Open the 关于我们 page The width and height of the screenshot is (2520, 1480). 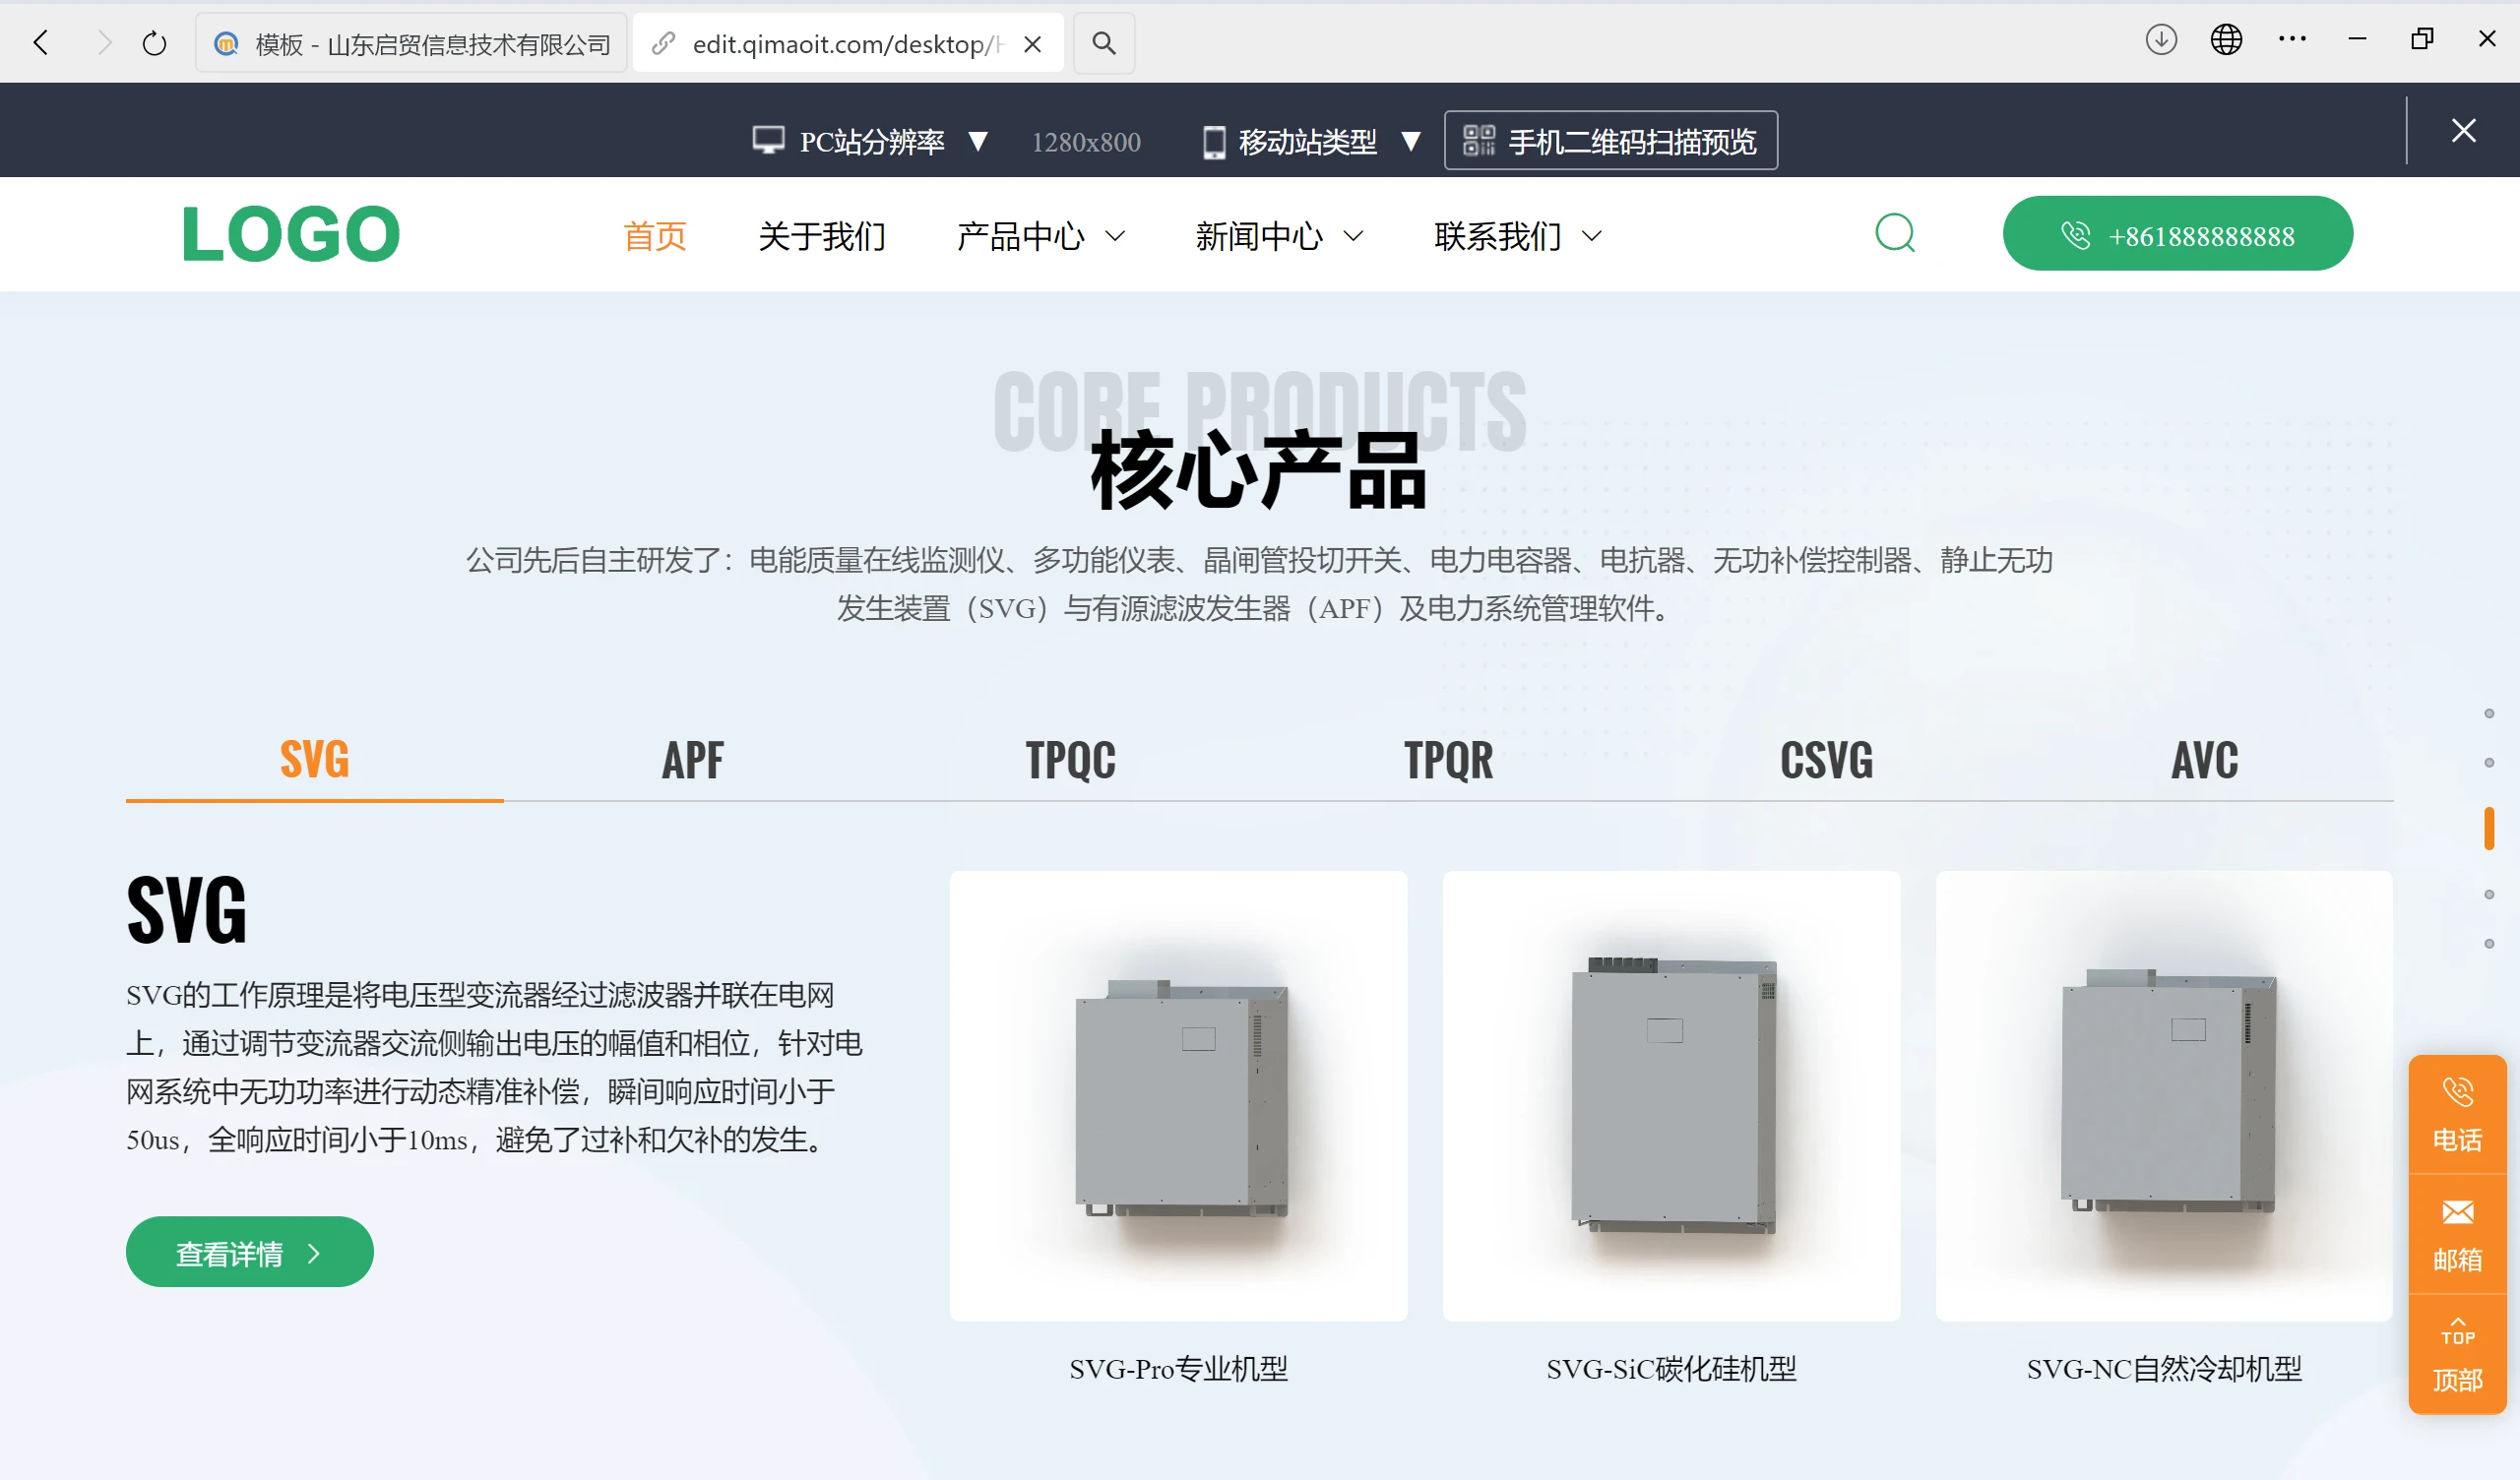point(822,236)
